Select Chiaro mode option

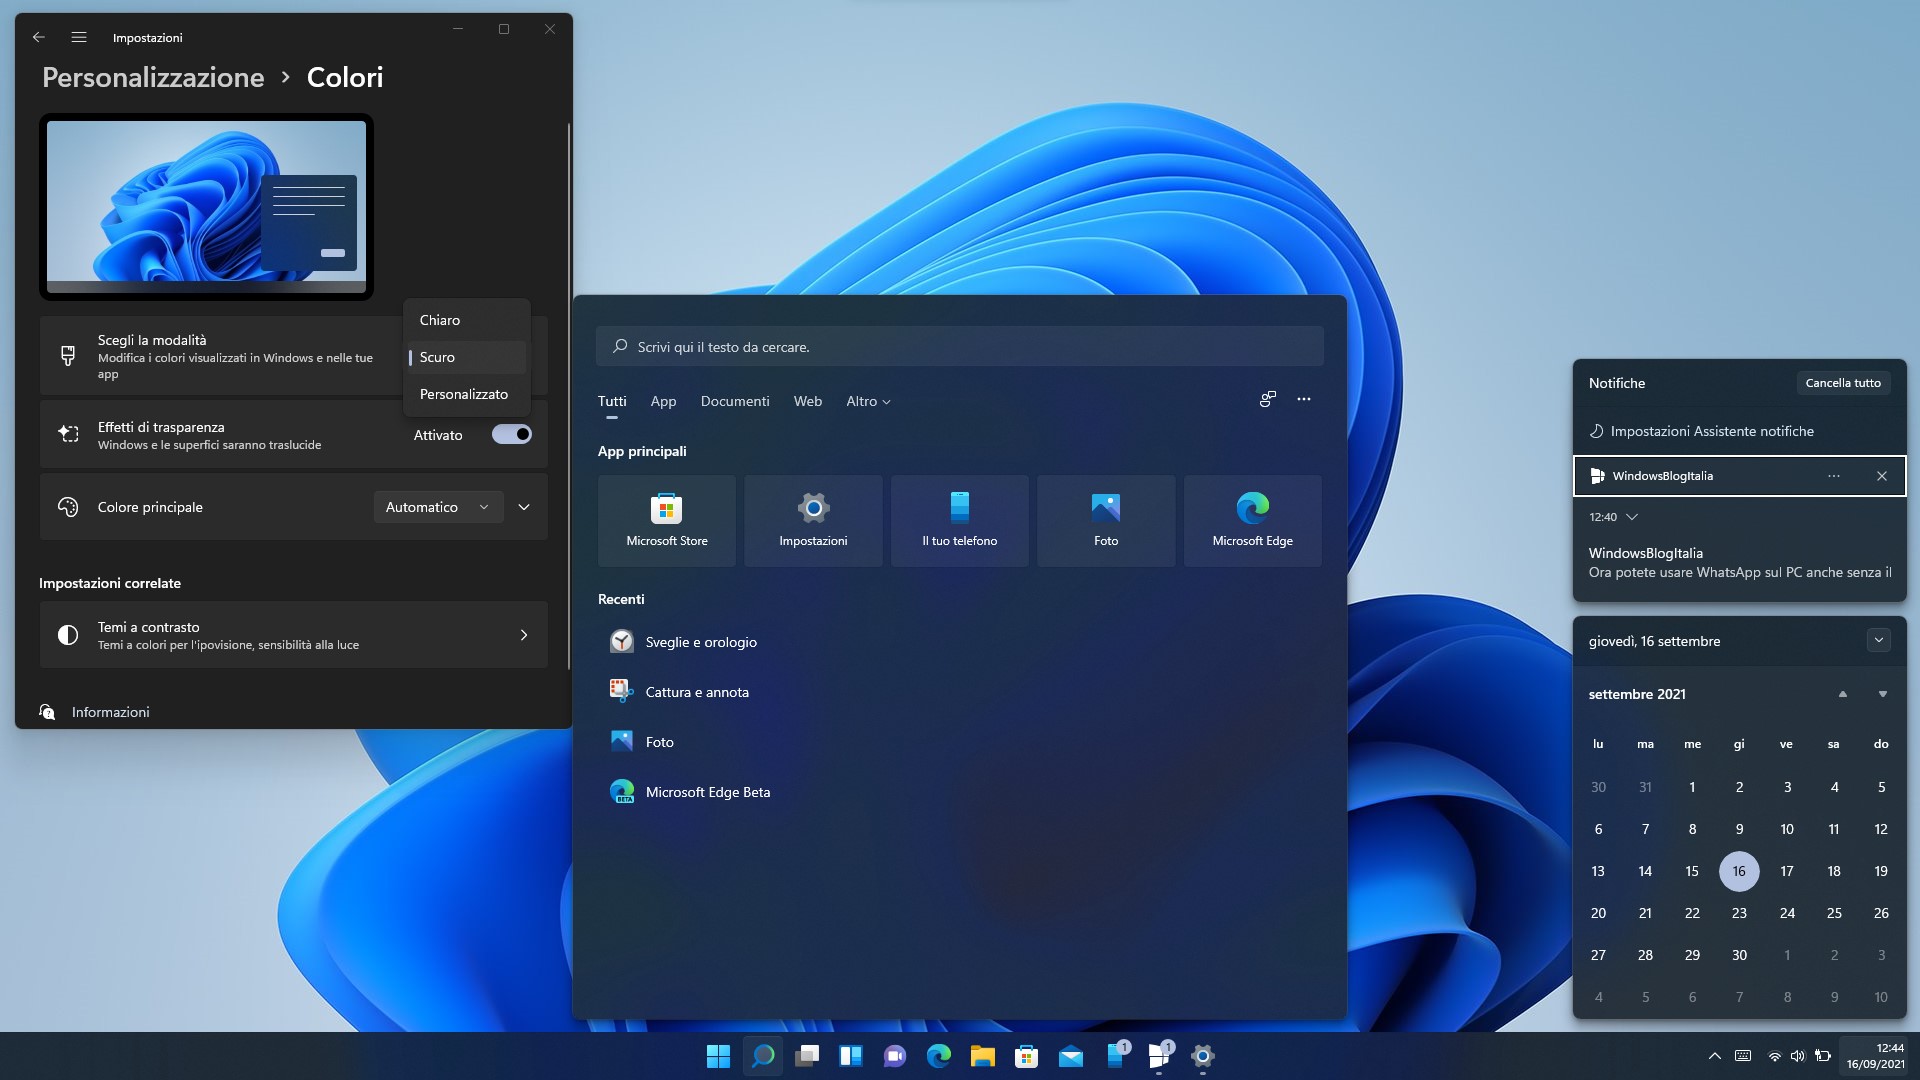point(467,320)
